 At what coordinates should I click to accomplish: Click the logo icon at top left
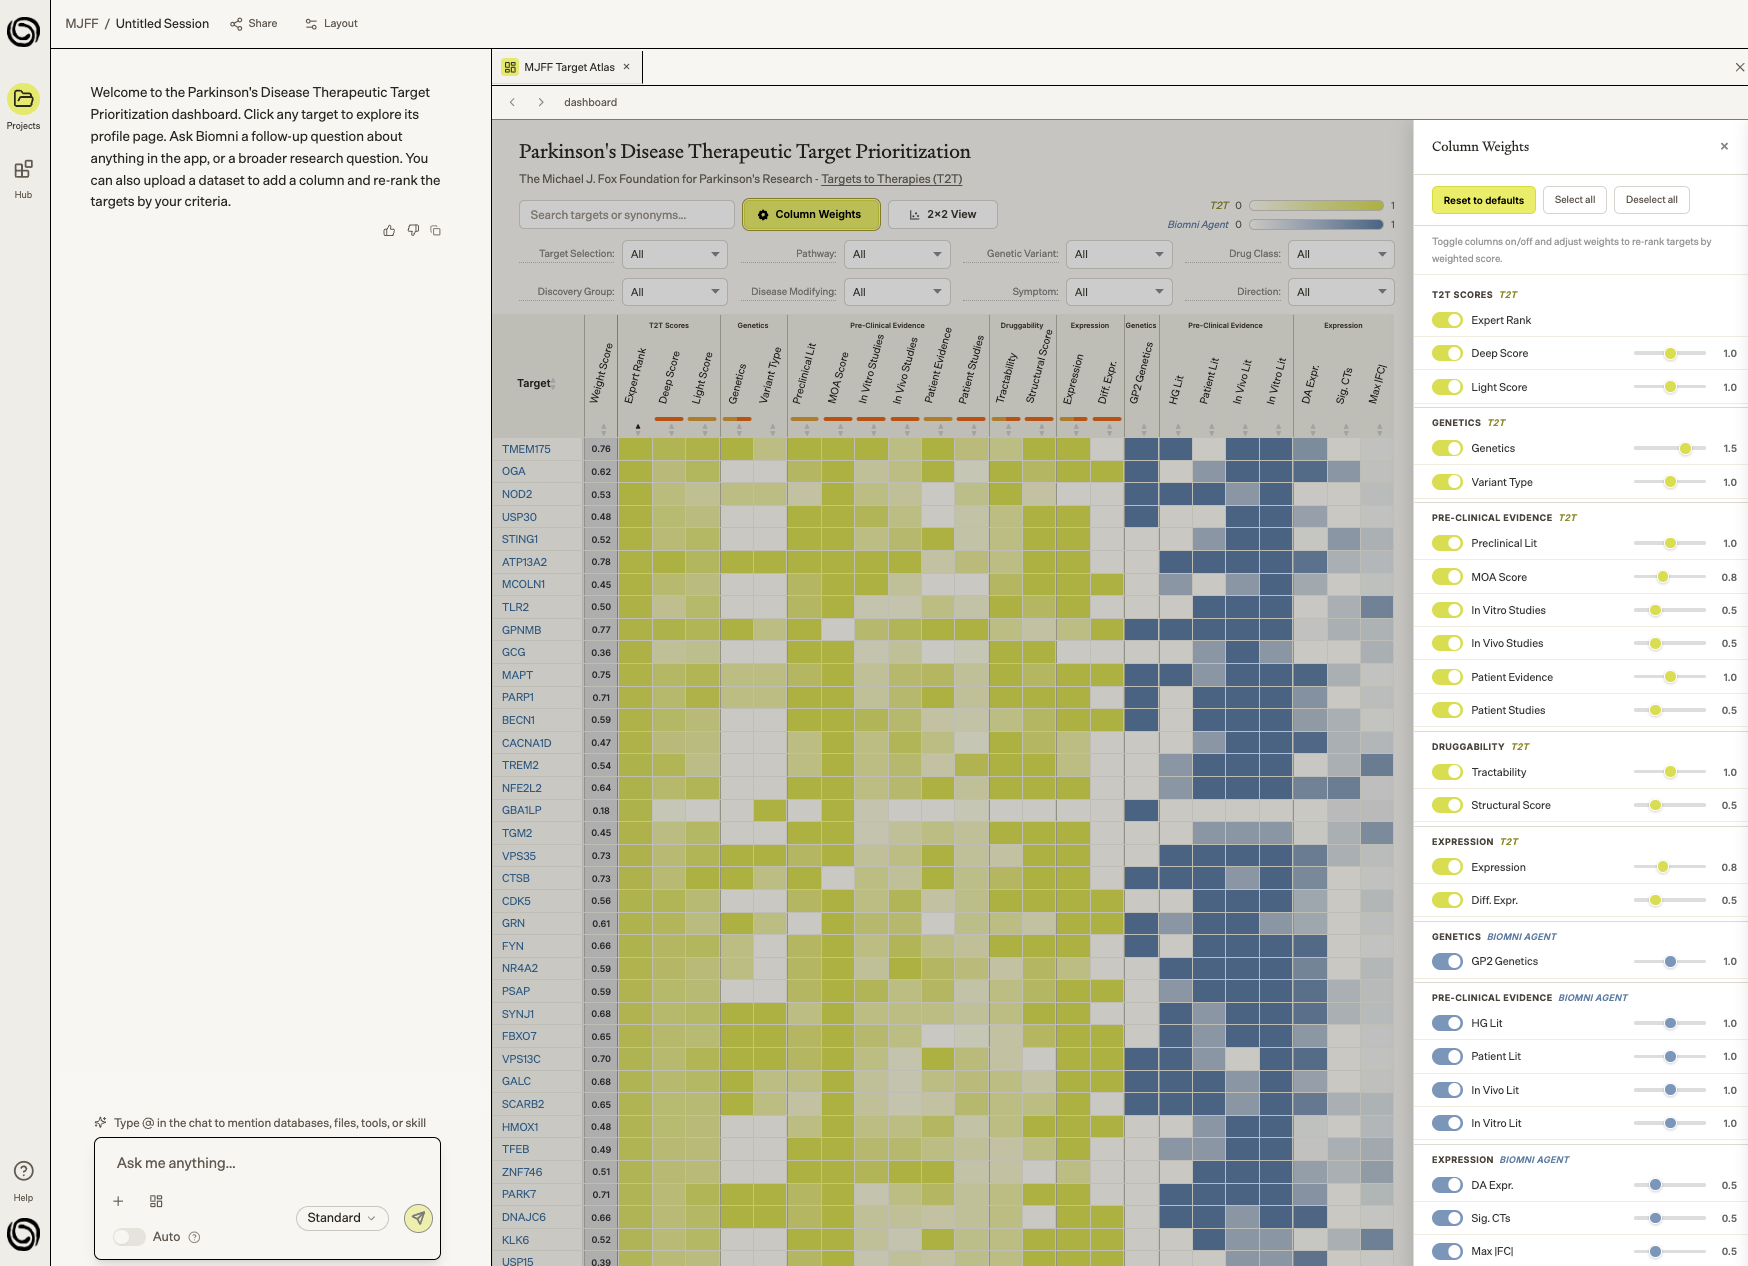tap(23, 31)
